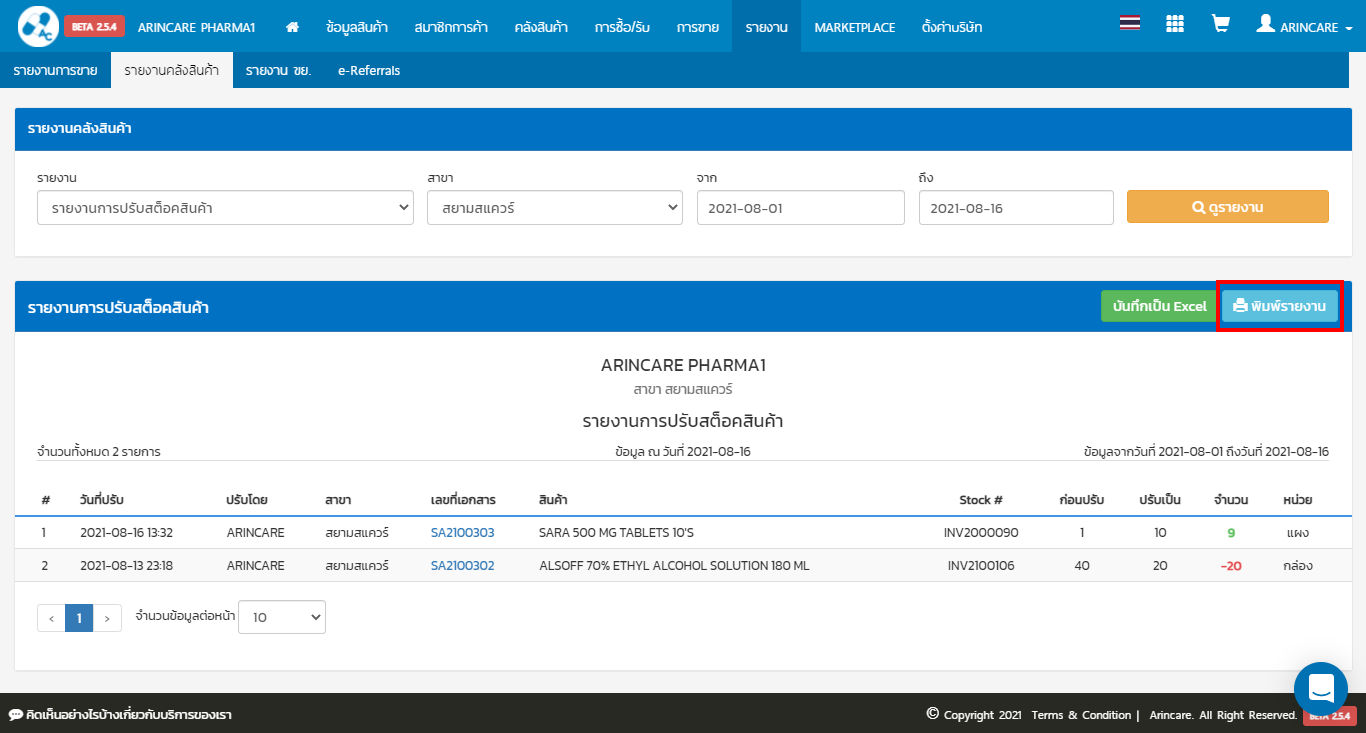Click the Arincare logo icon

click(x=39, y=26)
